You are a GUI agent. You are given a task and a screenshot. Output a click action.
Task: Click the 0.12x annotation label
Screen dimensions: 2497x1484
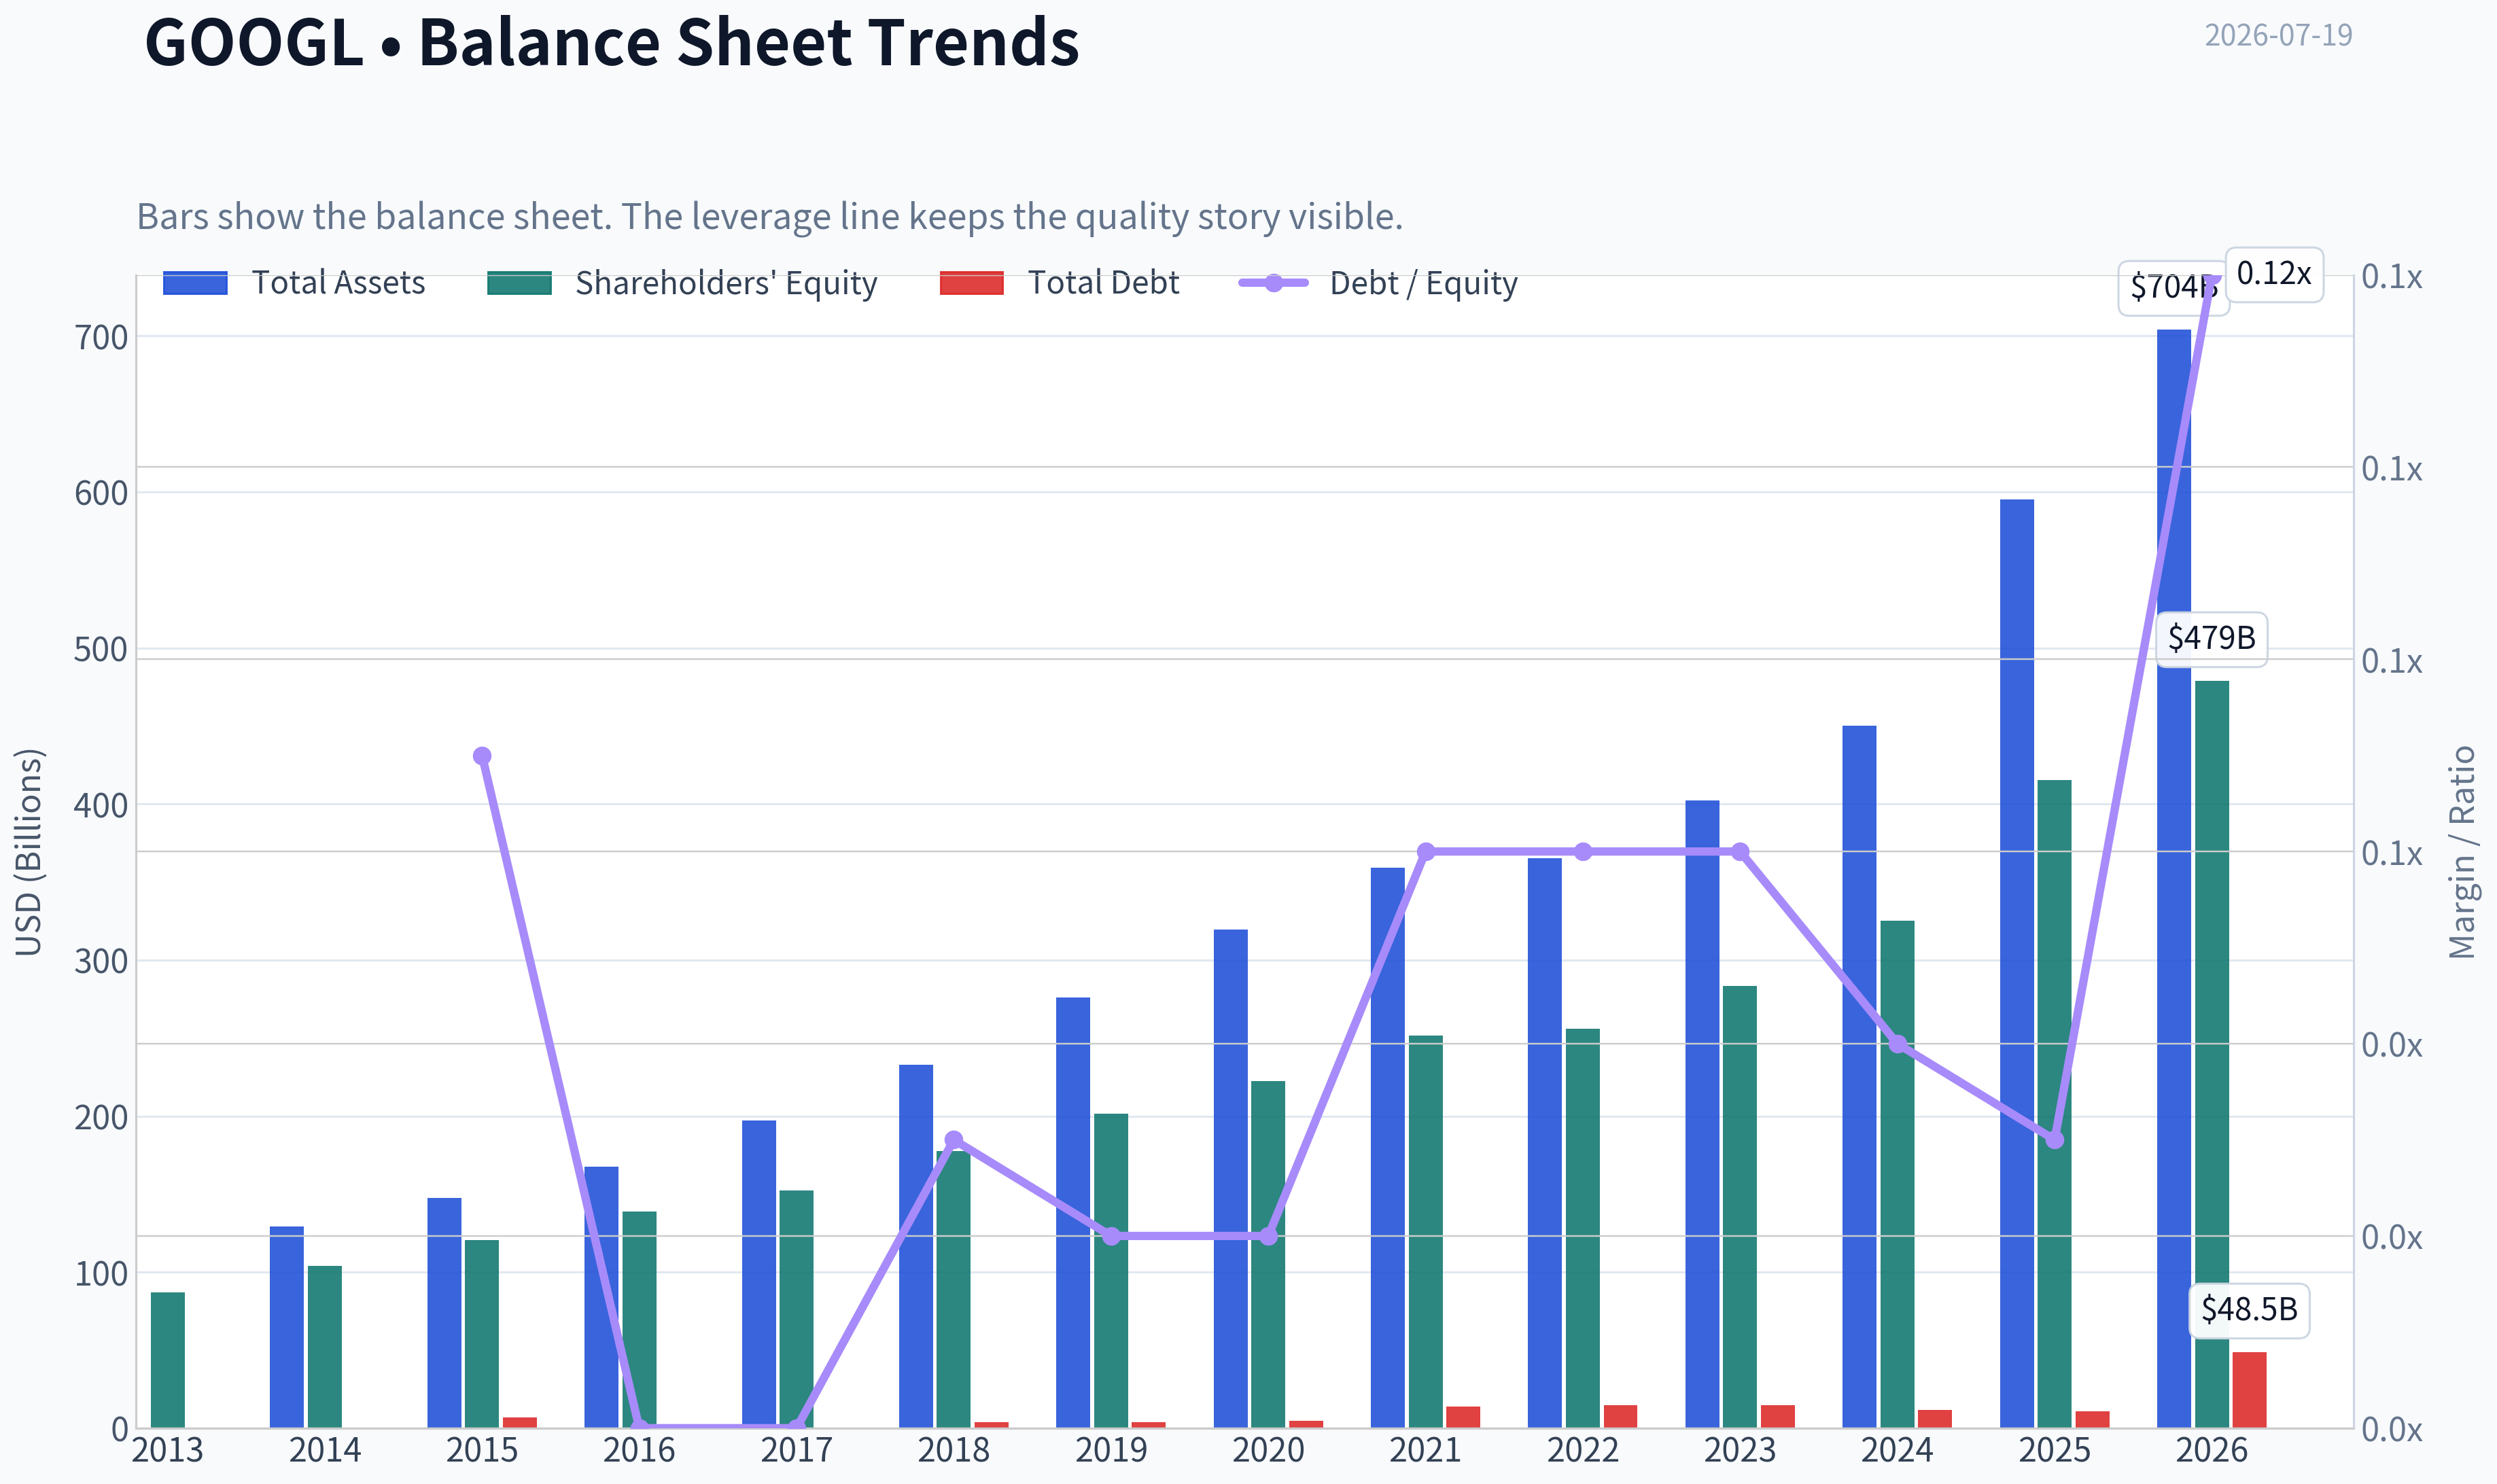tap(2274, 274)
